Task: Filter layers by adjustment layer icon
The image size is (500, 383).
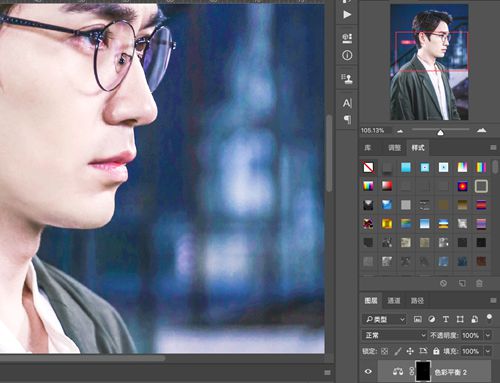Action: click(x=432, y=319)
